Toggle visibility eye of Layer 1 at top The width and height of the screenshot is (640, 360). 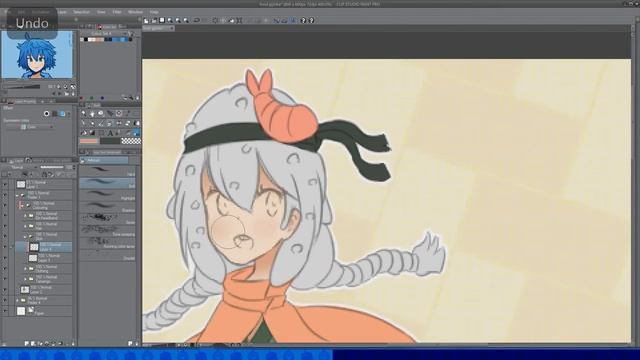coord(5,184)
